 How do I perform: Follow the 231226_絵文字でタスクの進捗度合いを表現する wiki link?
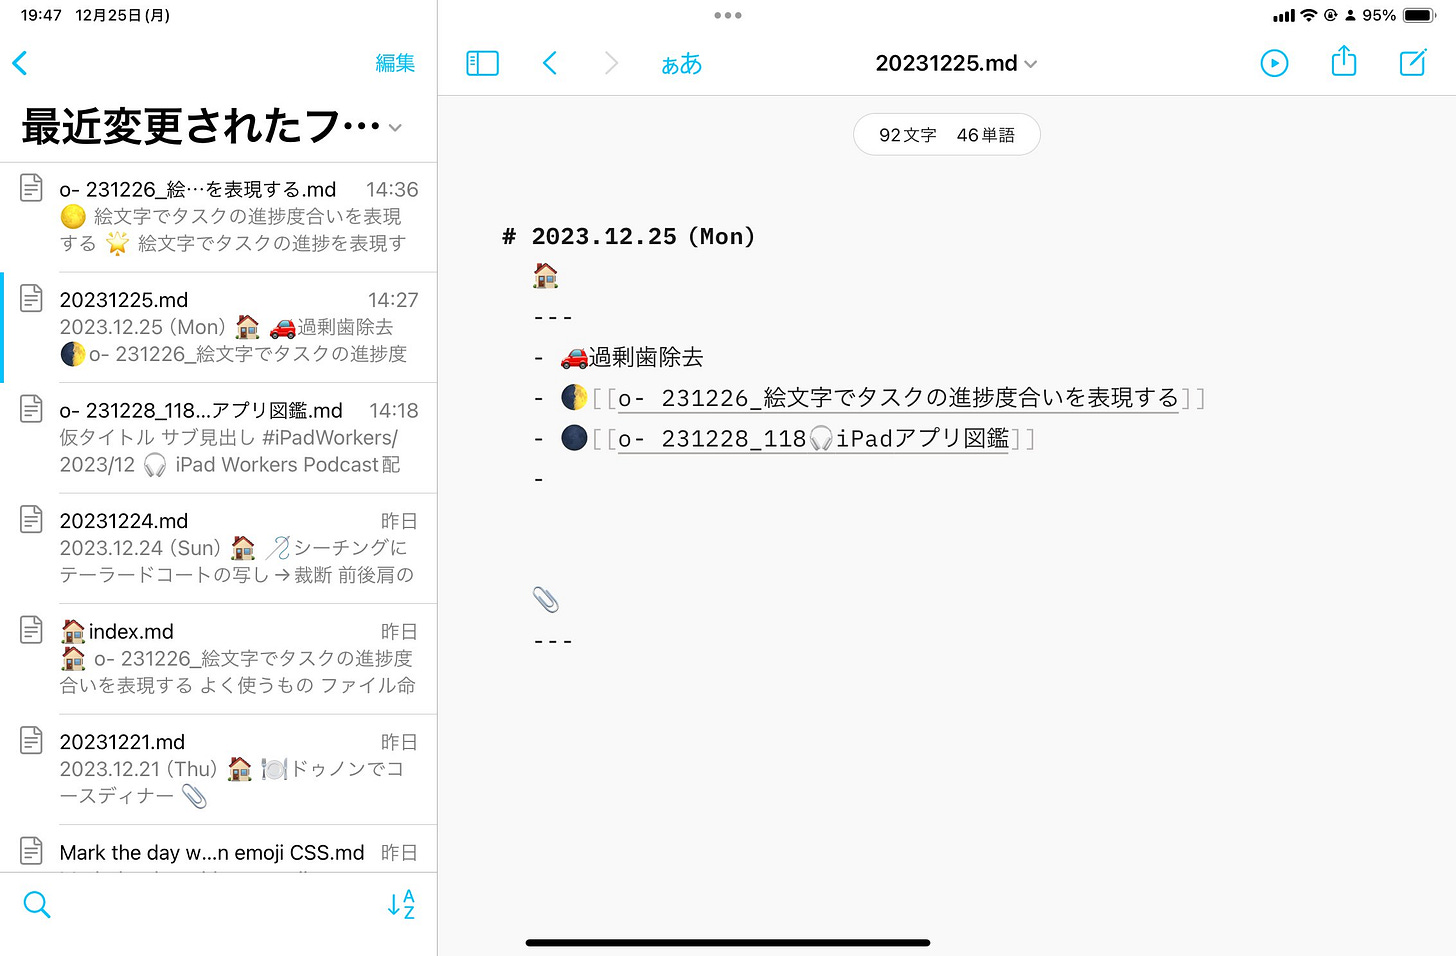click(x=898, y=398)
